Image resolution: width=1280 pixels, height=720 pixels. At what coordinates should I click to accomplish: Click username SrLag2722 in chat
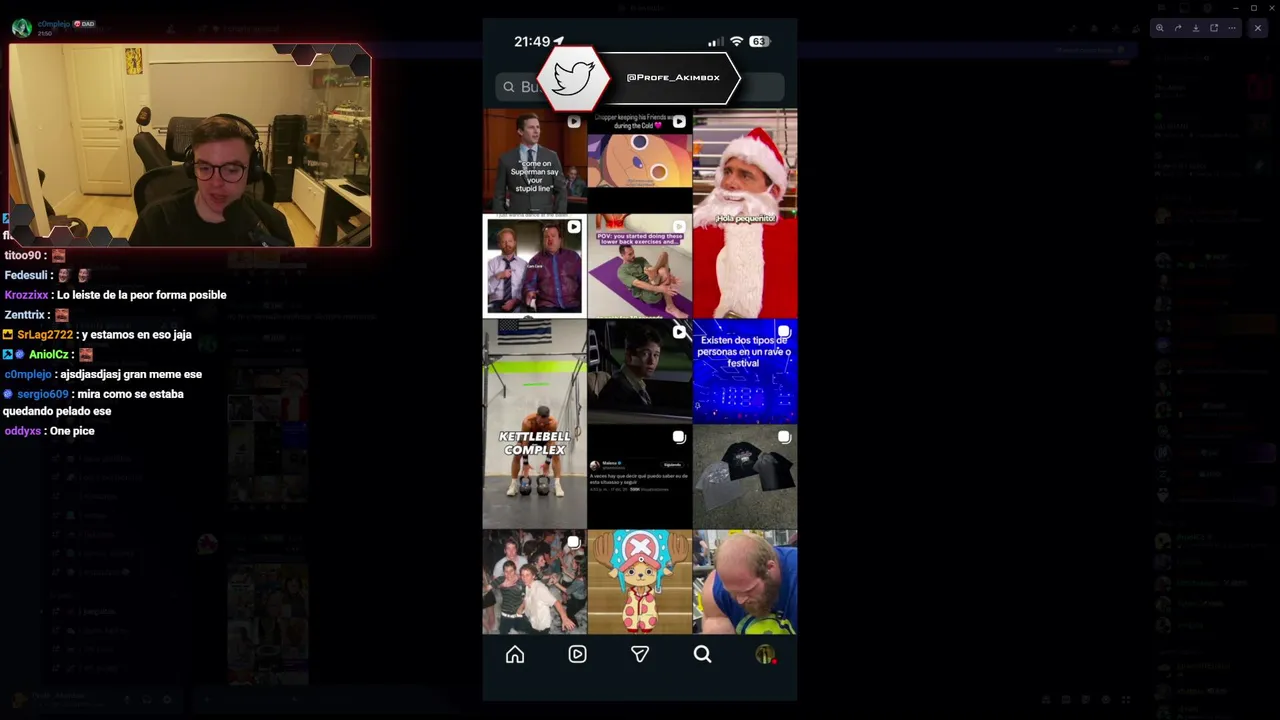45,335
